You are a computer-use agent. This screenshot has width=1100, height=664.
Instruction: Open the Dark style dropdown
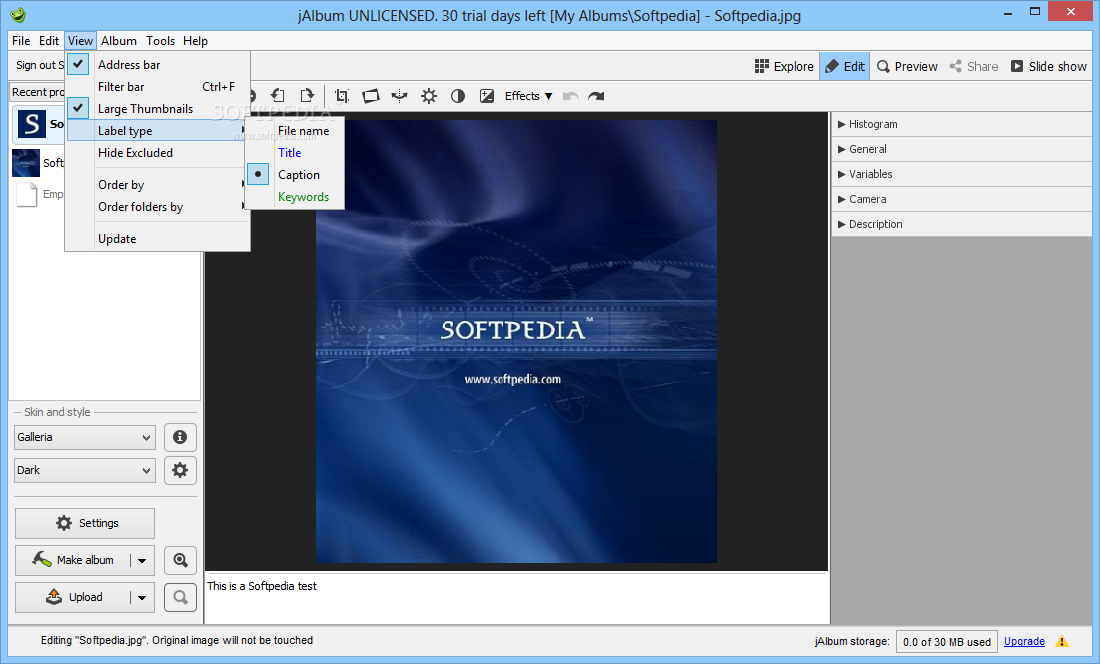point(84,470)
